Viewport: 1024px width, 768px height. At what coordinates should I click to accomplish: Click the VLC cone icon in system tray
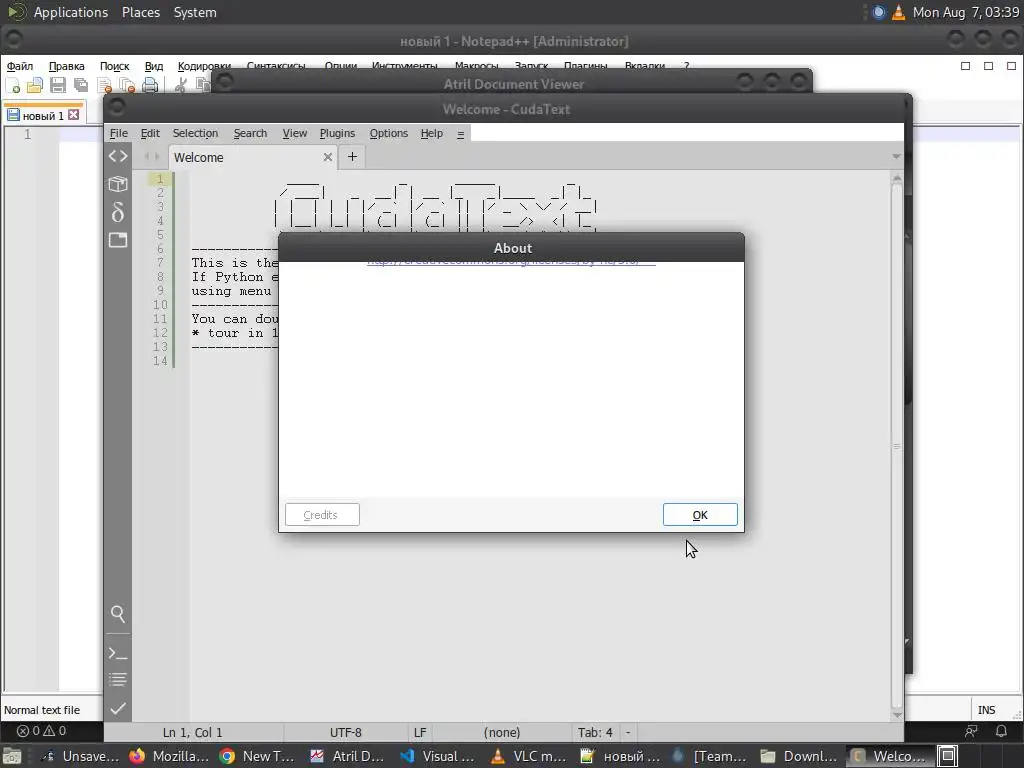click(899, 12)
